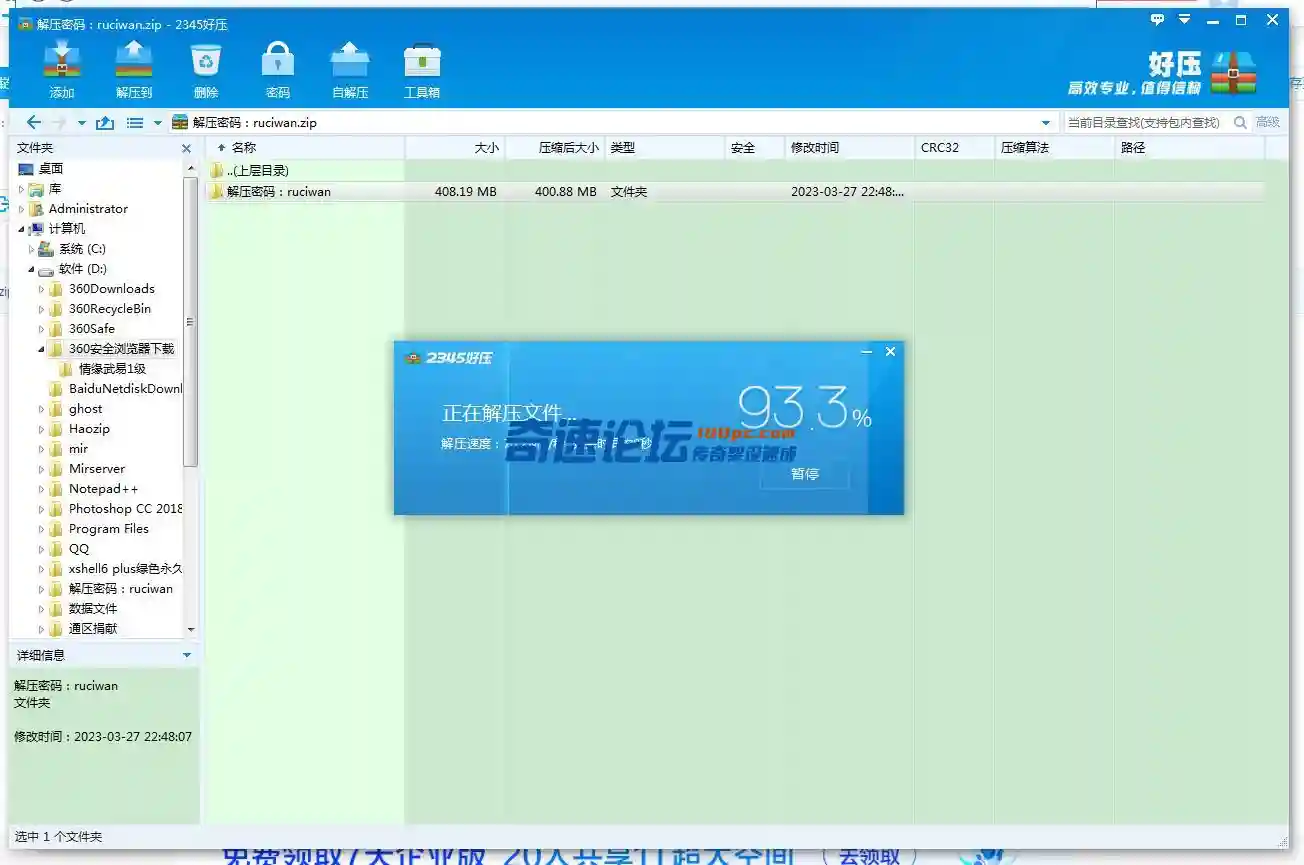This screenshot has width=1304, height=865.
Task: Open navigation history dropdown arrow
Action: pyautogui.click(x=81, y=123)
